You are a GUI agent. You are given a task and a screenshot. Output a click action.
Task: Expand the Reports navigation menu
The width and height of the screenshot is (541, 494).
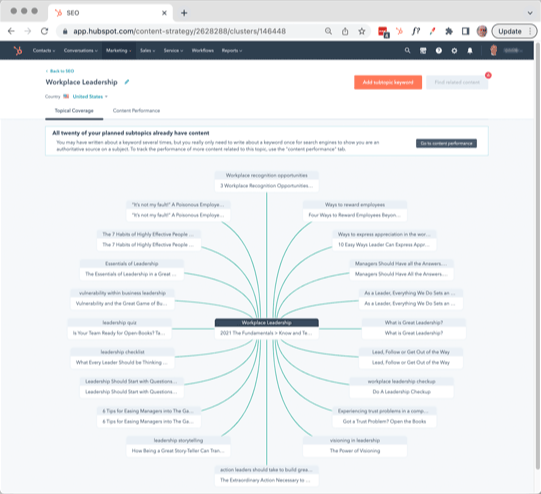232,50
